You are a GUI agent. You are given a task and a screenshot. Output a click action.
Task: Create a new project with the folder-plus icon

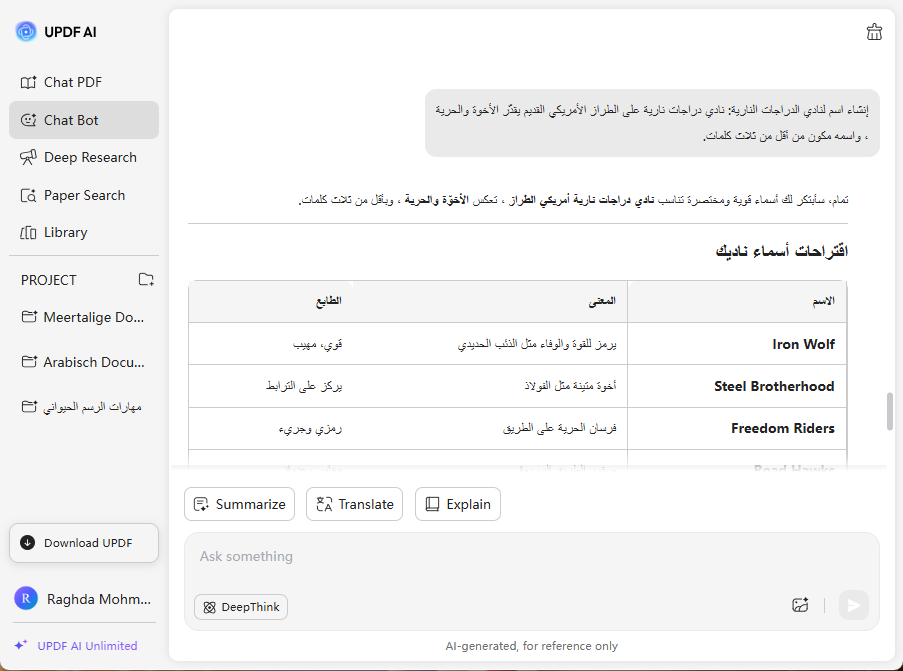(146, 280)
